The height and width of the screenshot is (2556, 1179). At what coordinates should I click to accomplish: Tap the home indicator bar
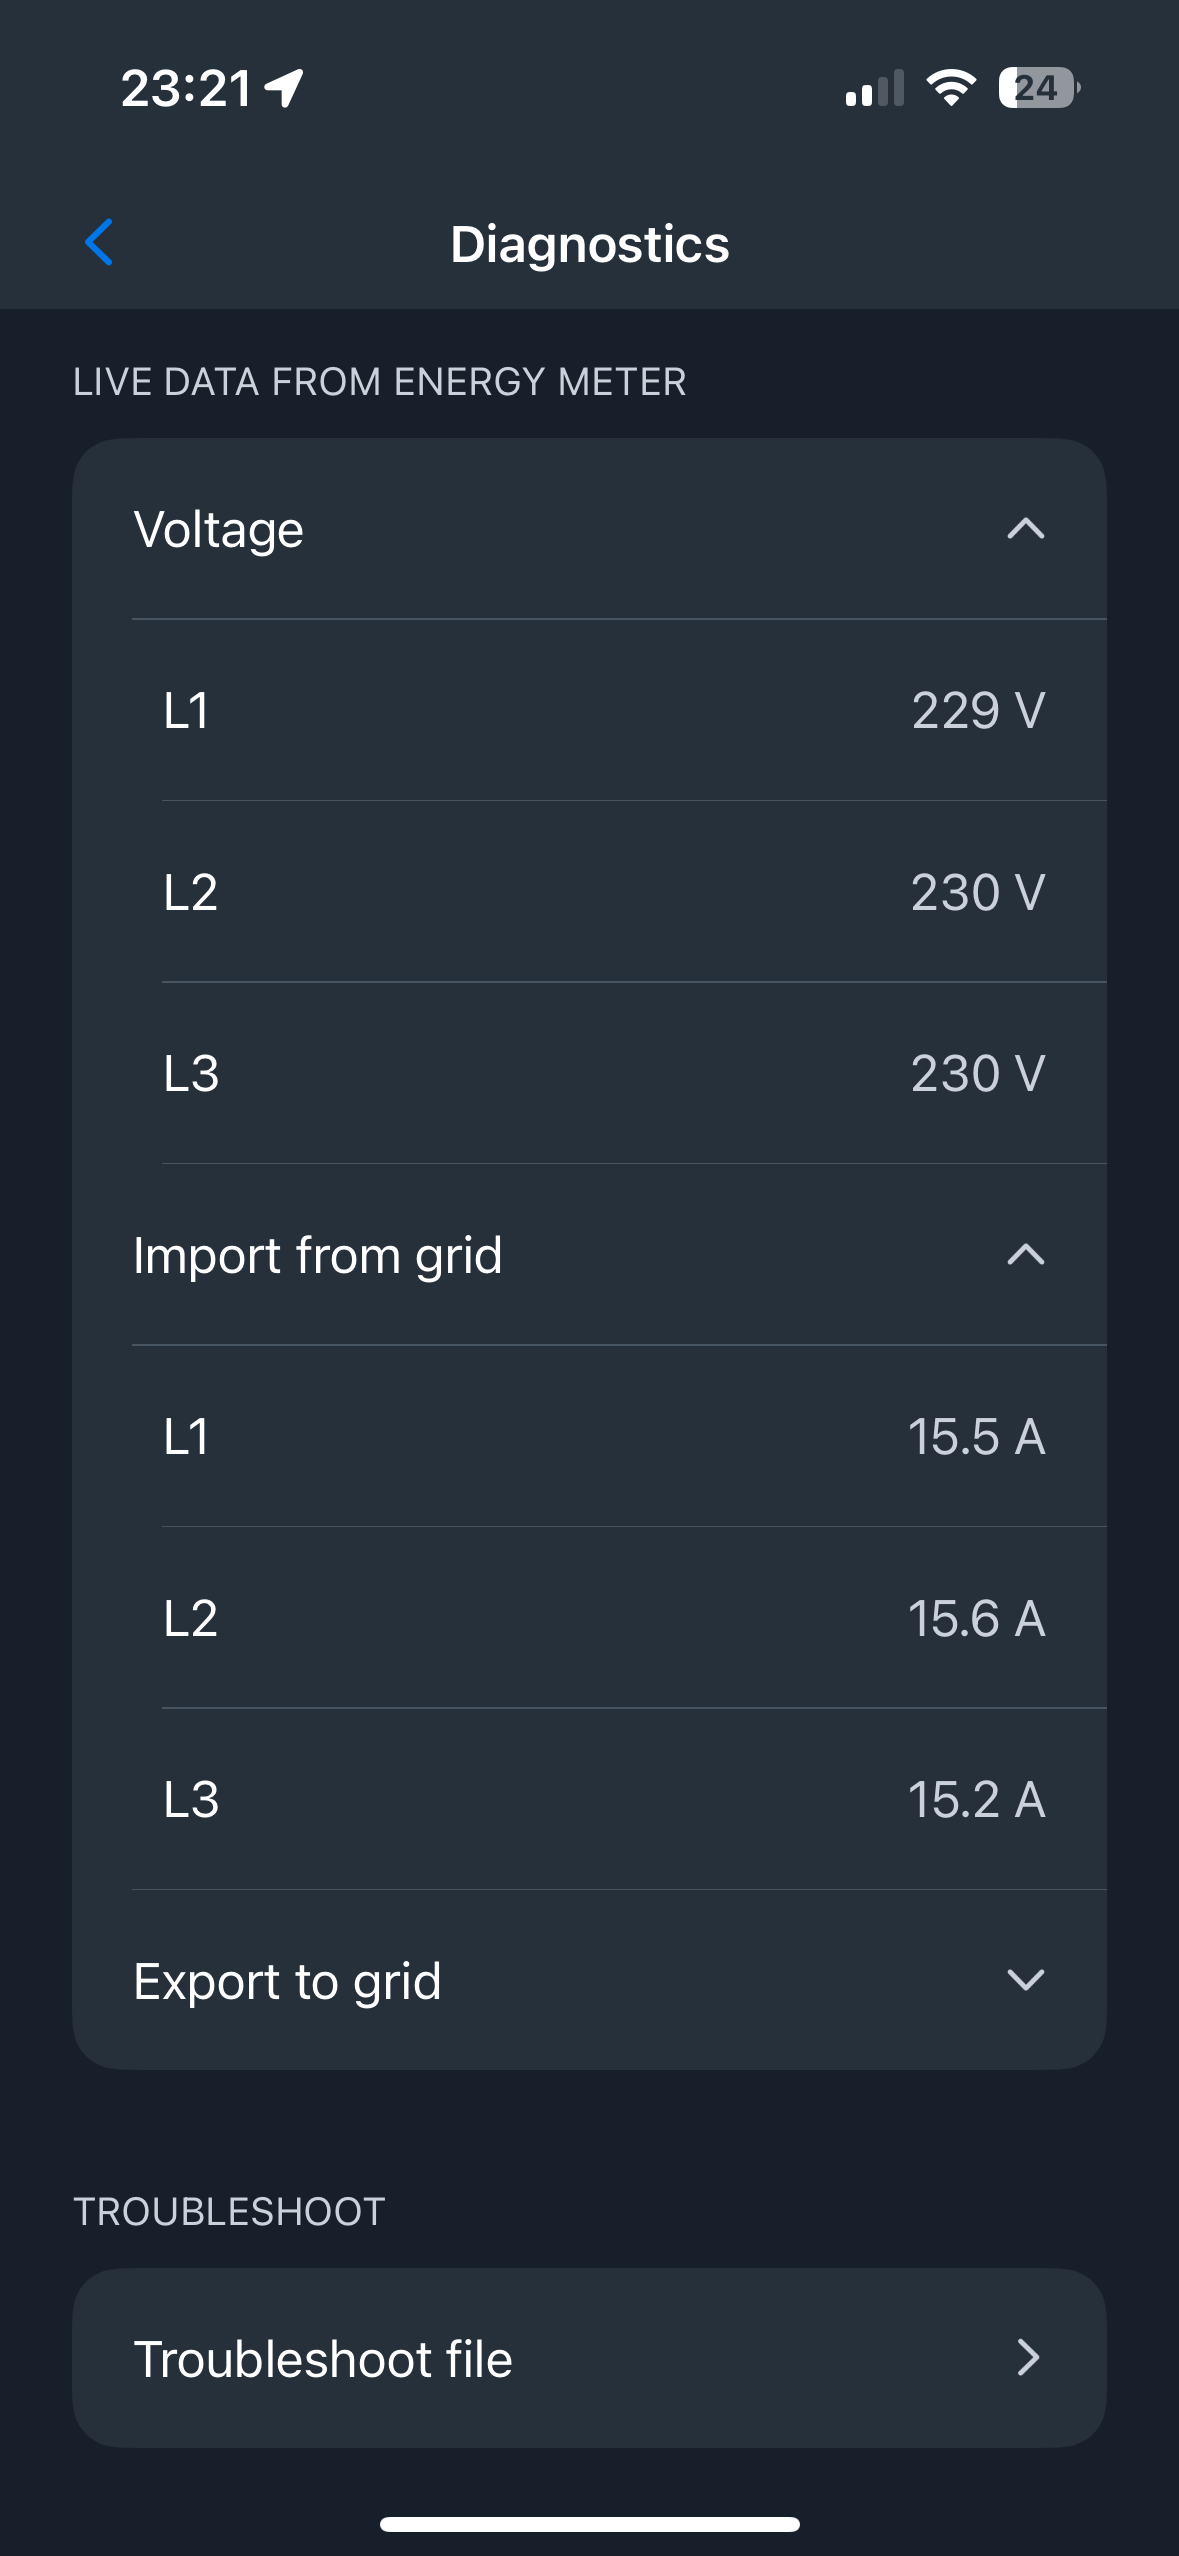click(x=589, y=2524)
